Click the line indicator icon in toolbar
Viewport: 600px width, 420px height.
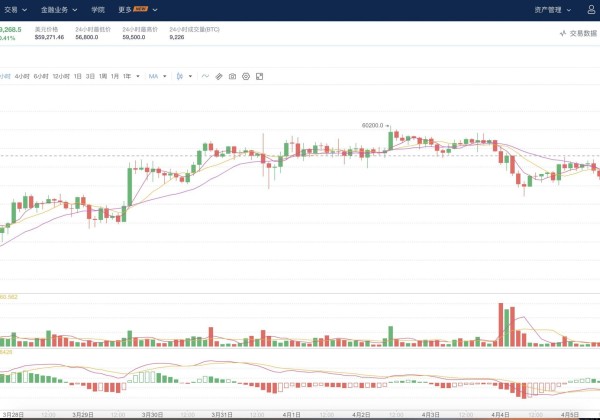[205, 76]
